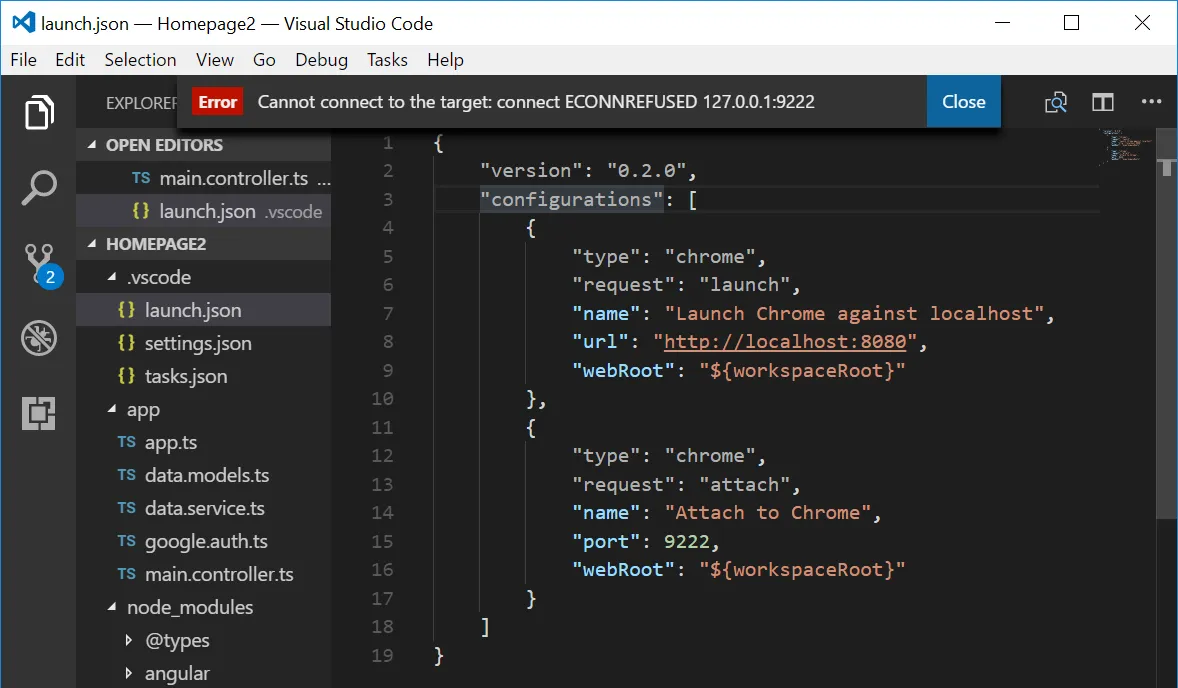
Task: Open app.ts in explorer
Action: click(204, 442)
